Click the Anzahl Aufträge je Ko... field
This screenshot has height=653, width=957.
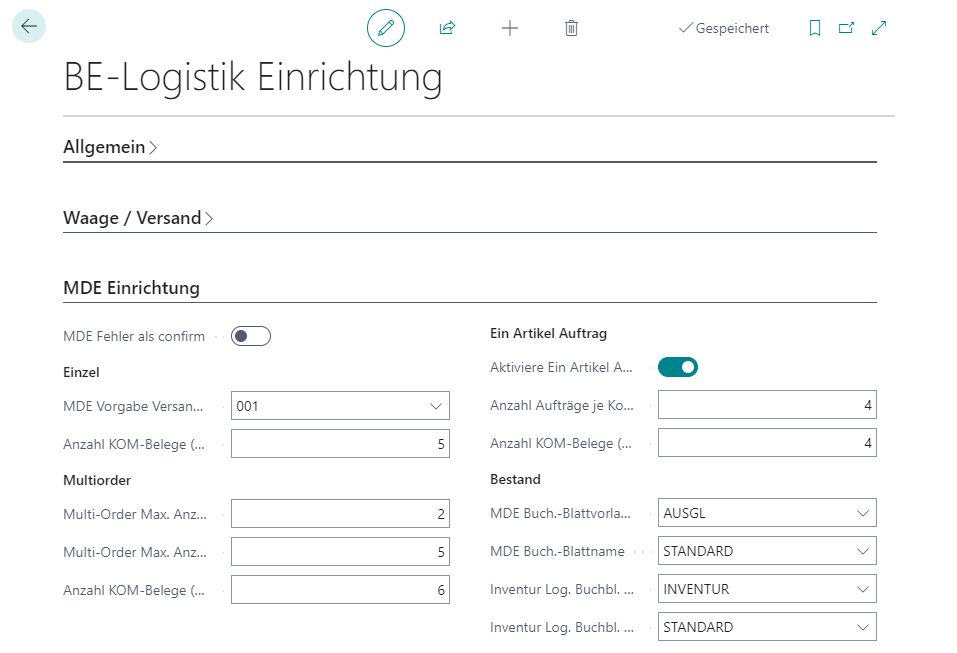tap(767, 405)
